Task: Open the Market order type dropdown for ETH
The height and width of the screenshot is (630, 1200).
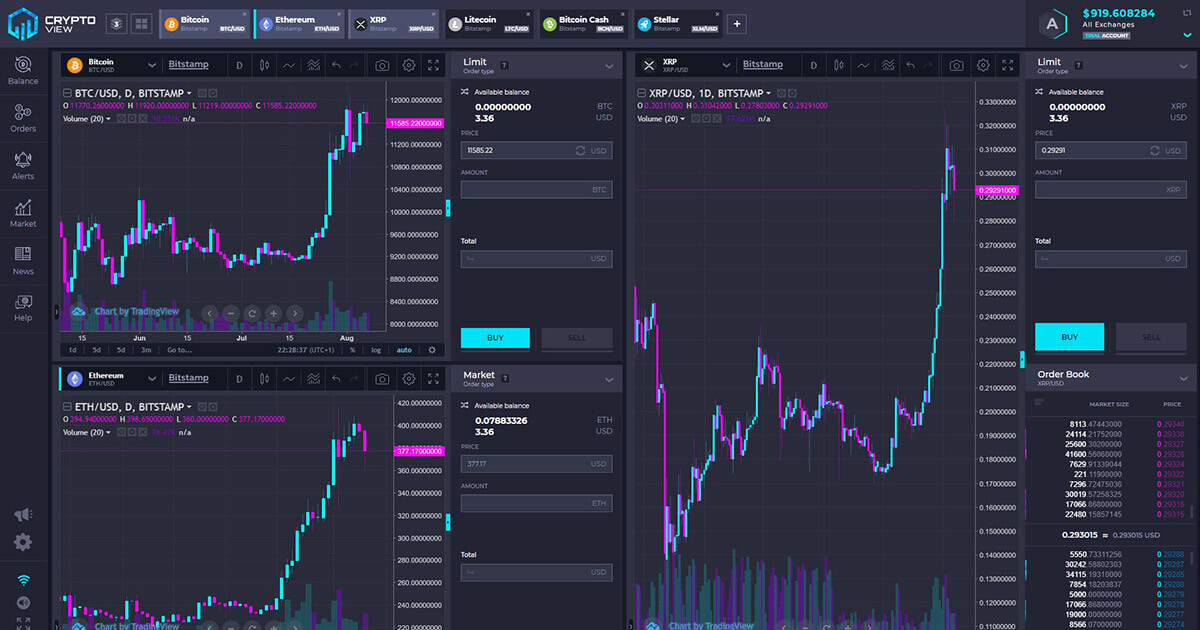Action: point(609,379)
